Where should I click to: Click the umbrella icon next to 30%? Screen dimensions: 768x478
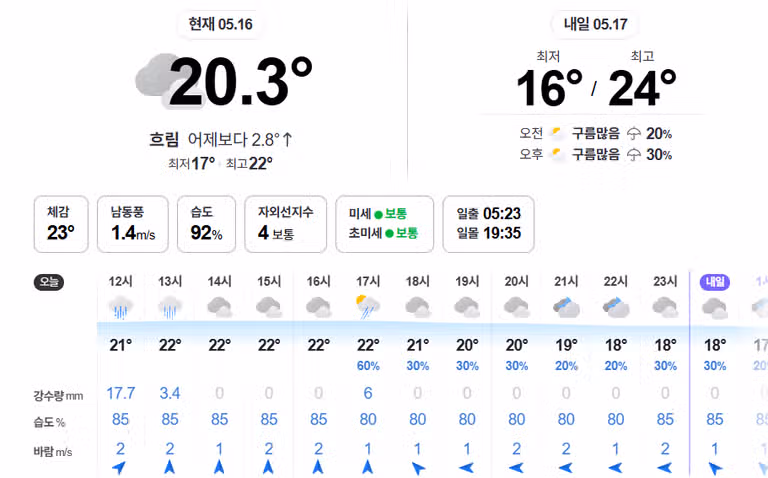pos(634,155)
